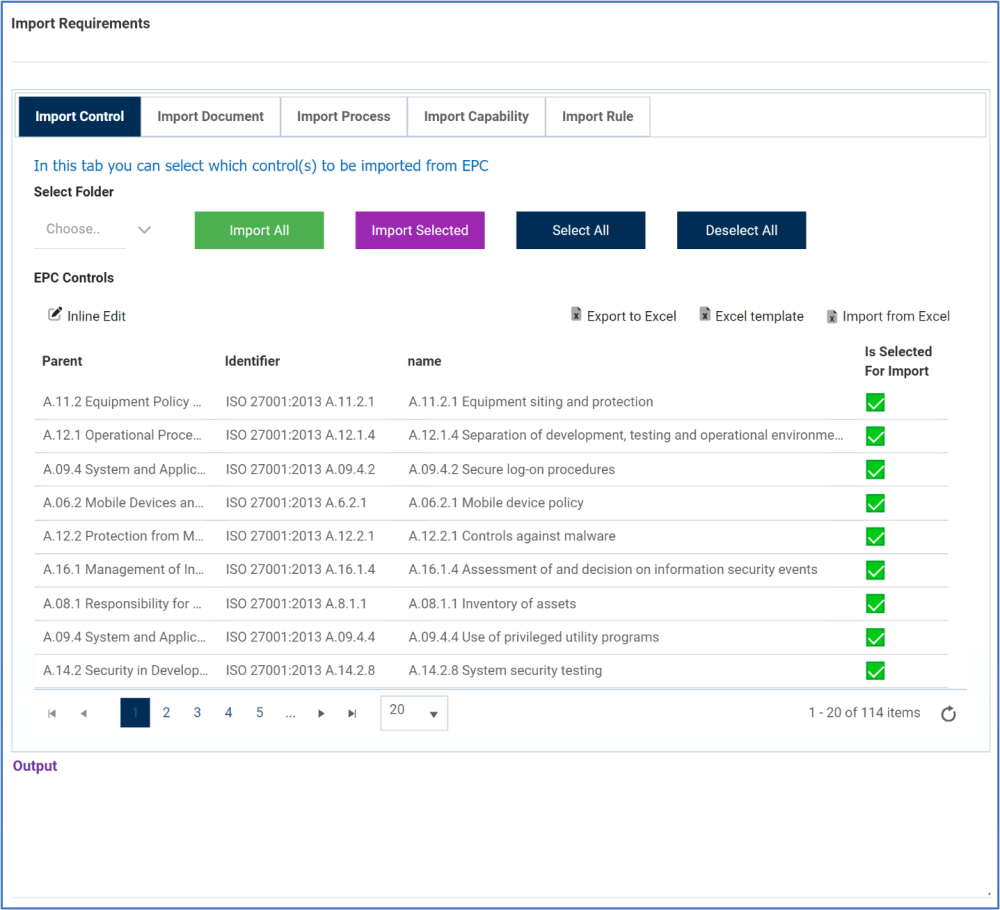The height and width of the screenshot is (910, 1000).
Task: Click the first-page pagination icon
Action: point(52,713)
